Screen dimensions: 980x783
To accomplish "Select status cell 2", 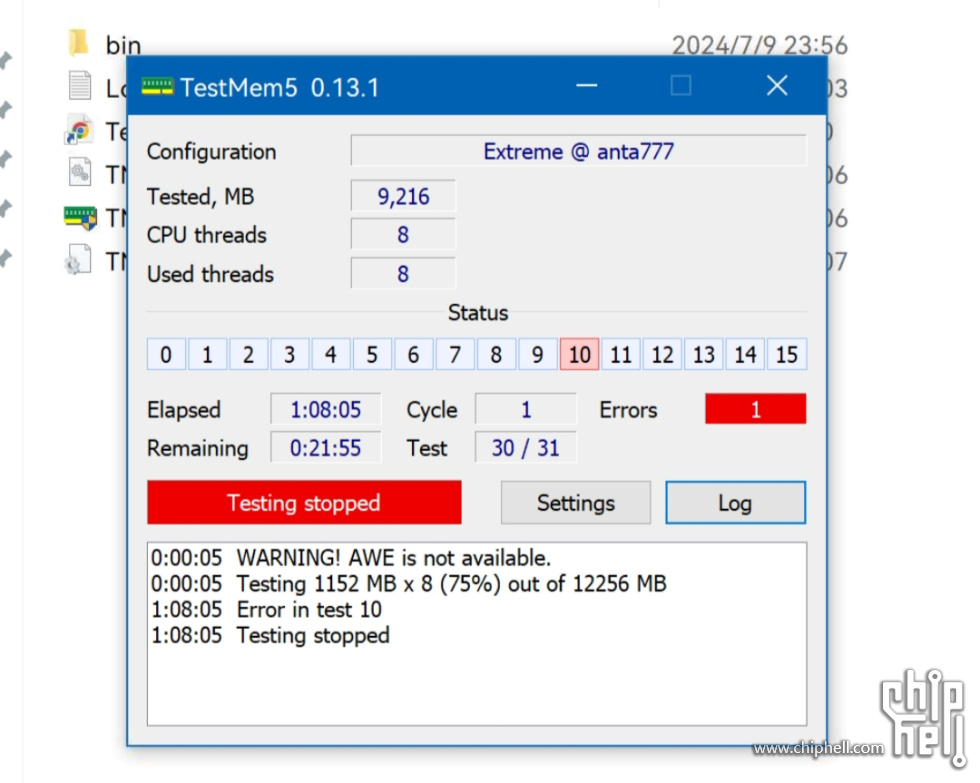I will (x=249, y=354).
